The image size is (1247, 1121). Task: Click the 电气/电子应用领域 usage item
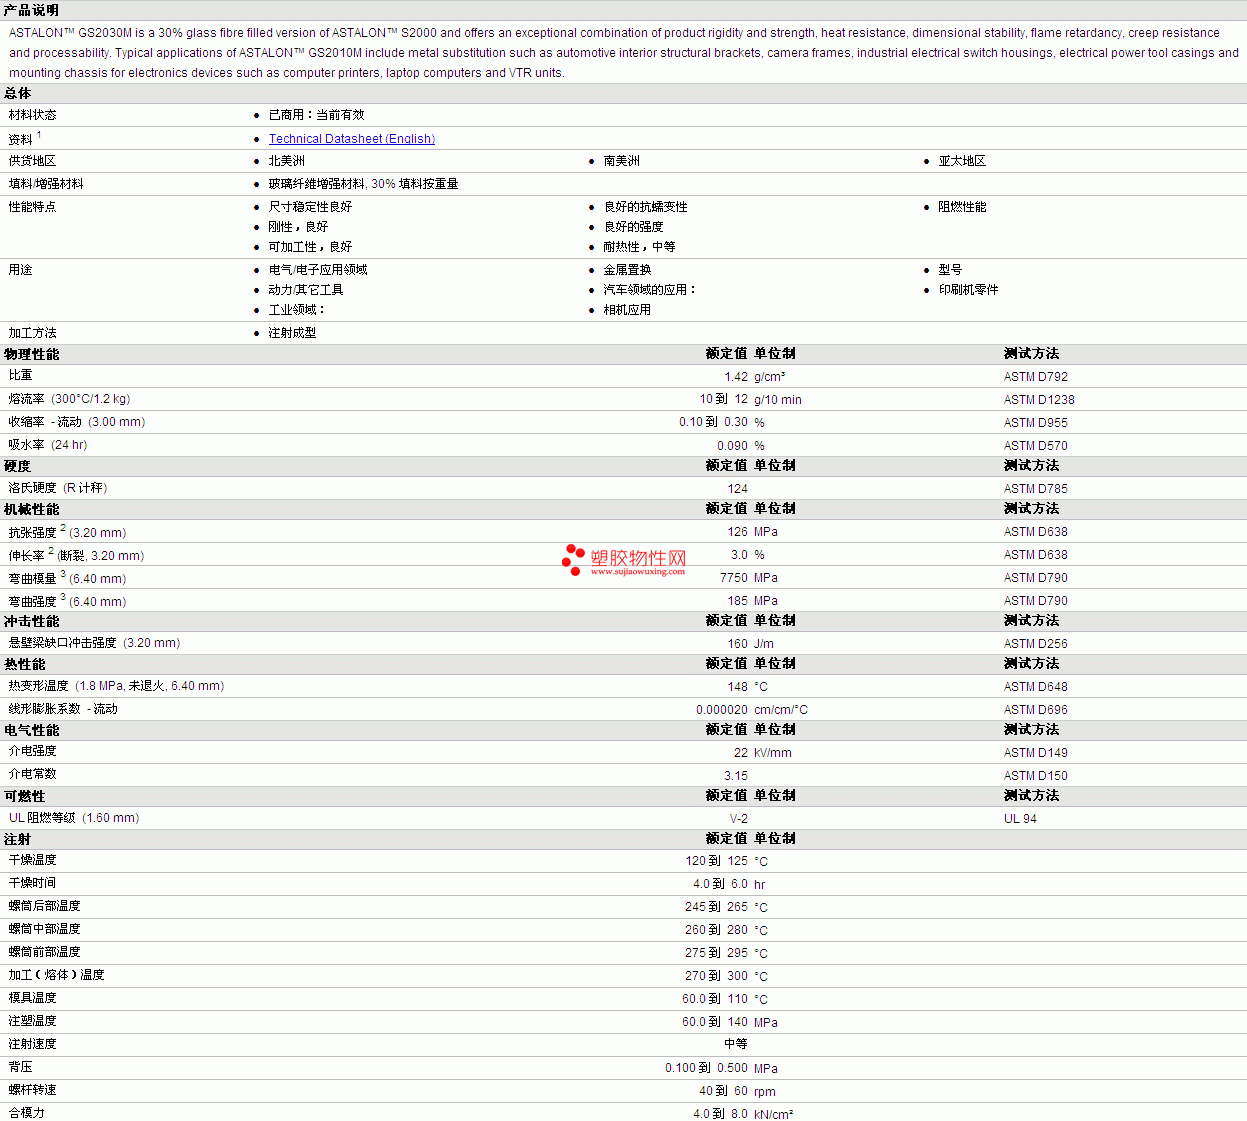point(317,270)
